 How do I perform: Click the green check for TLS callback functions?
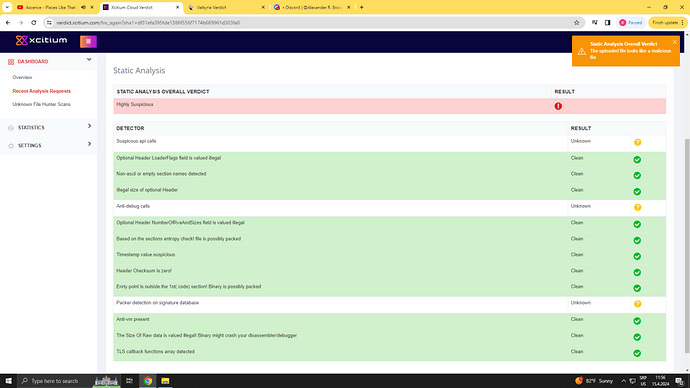[x=637, y=353]
